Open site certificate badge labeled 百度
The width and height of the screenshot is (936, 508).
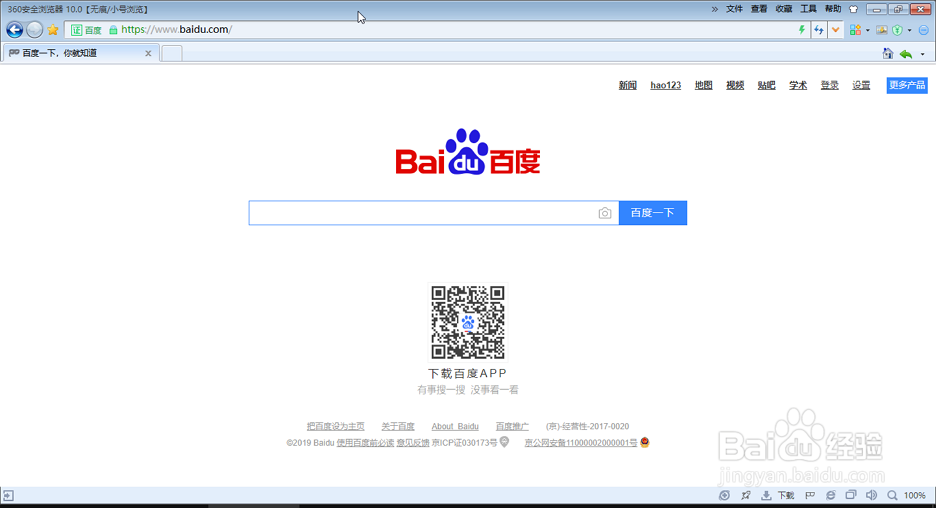[86, 30]
